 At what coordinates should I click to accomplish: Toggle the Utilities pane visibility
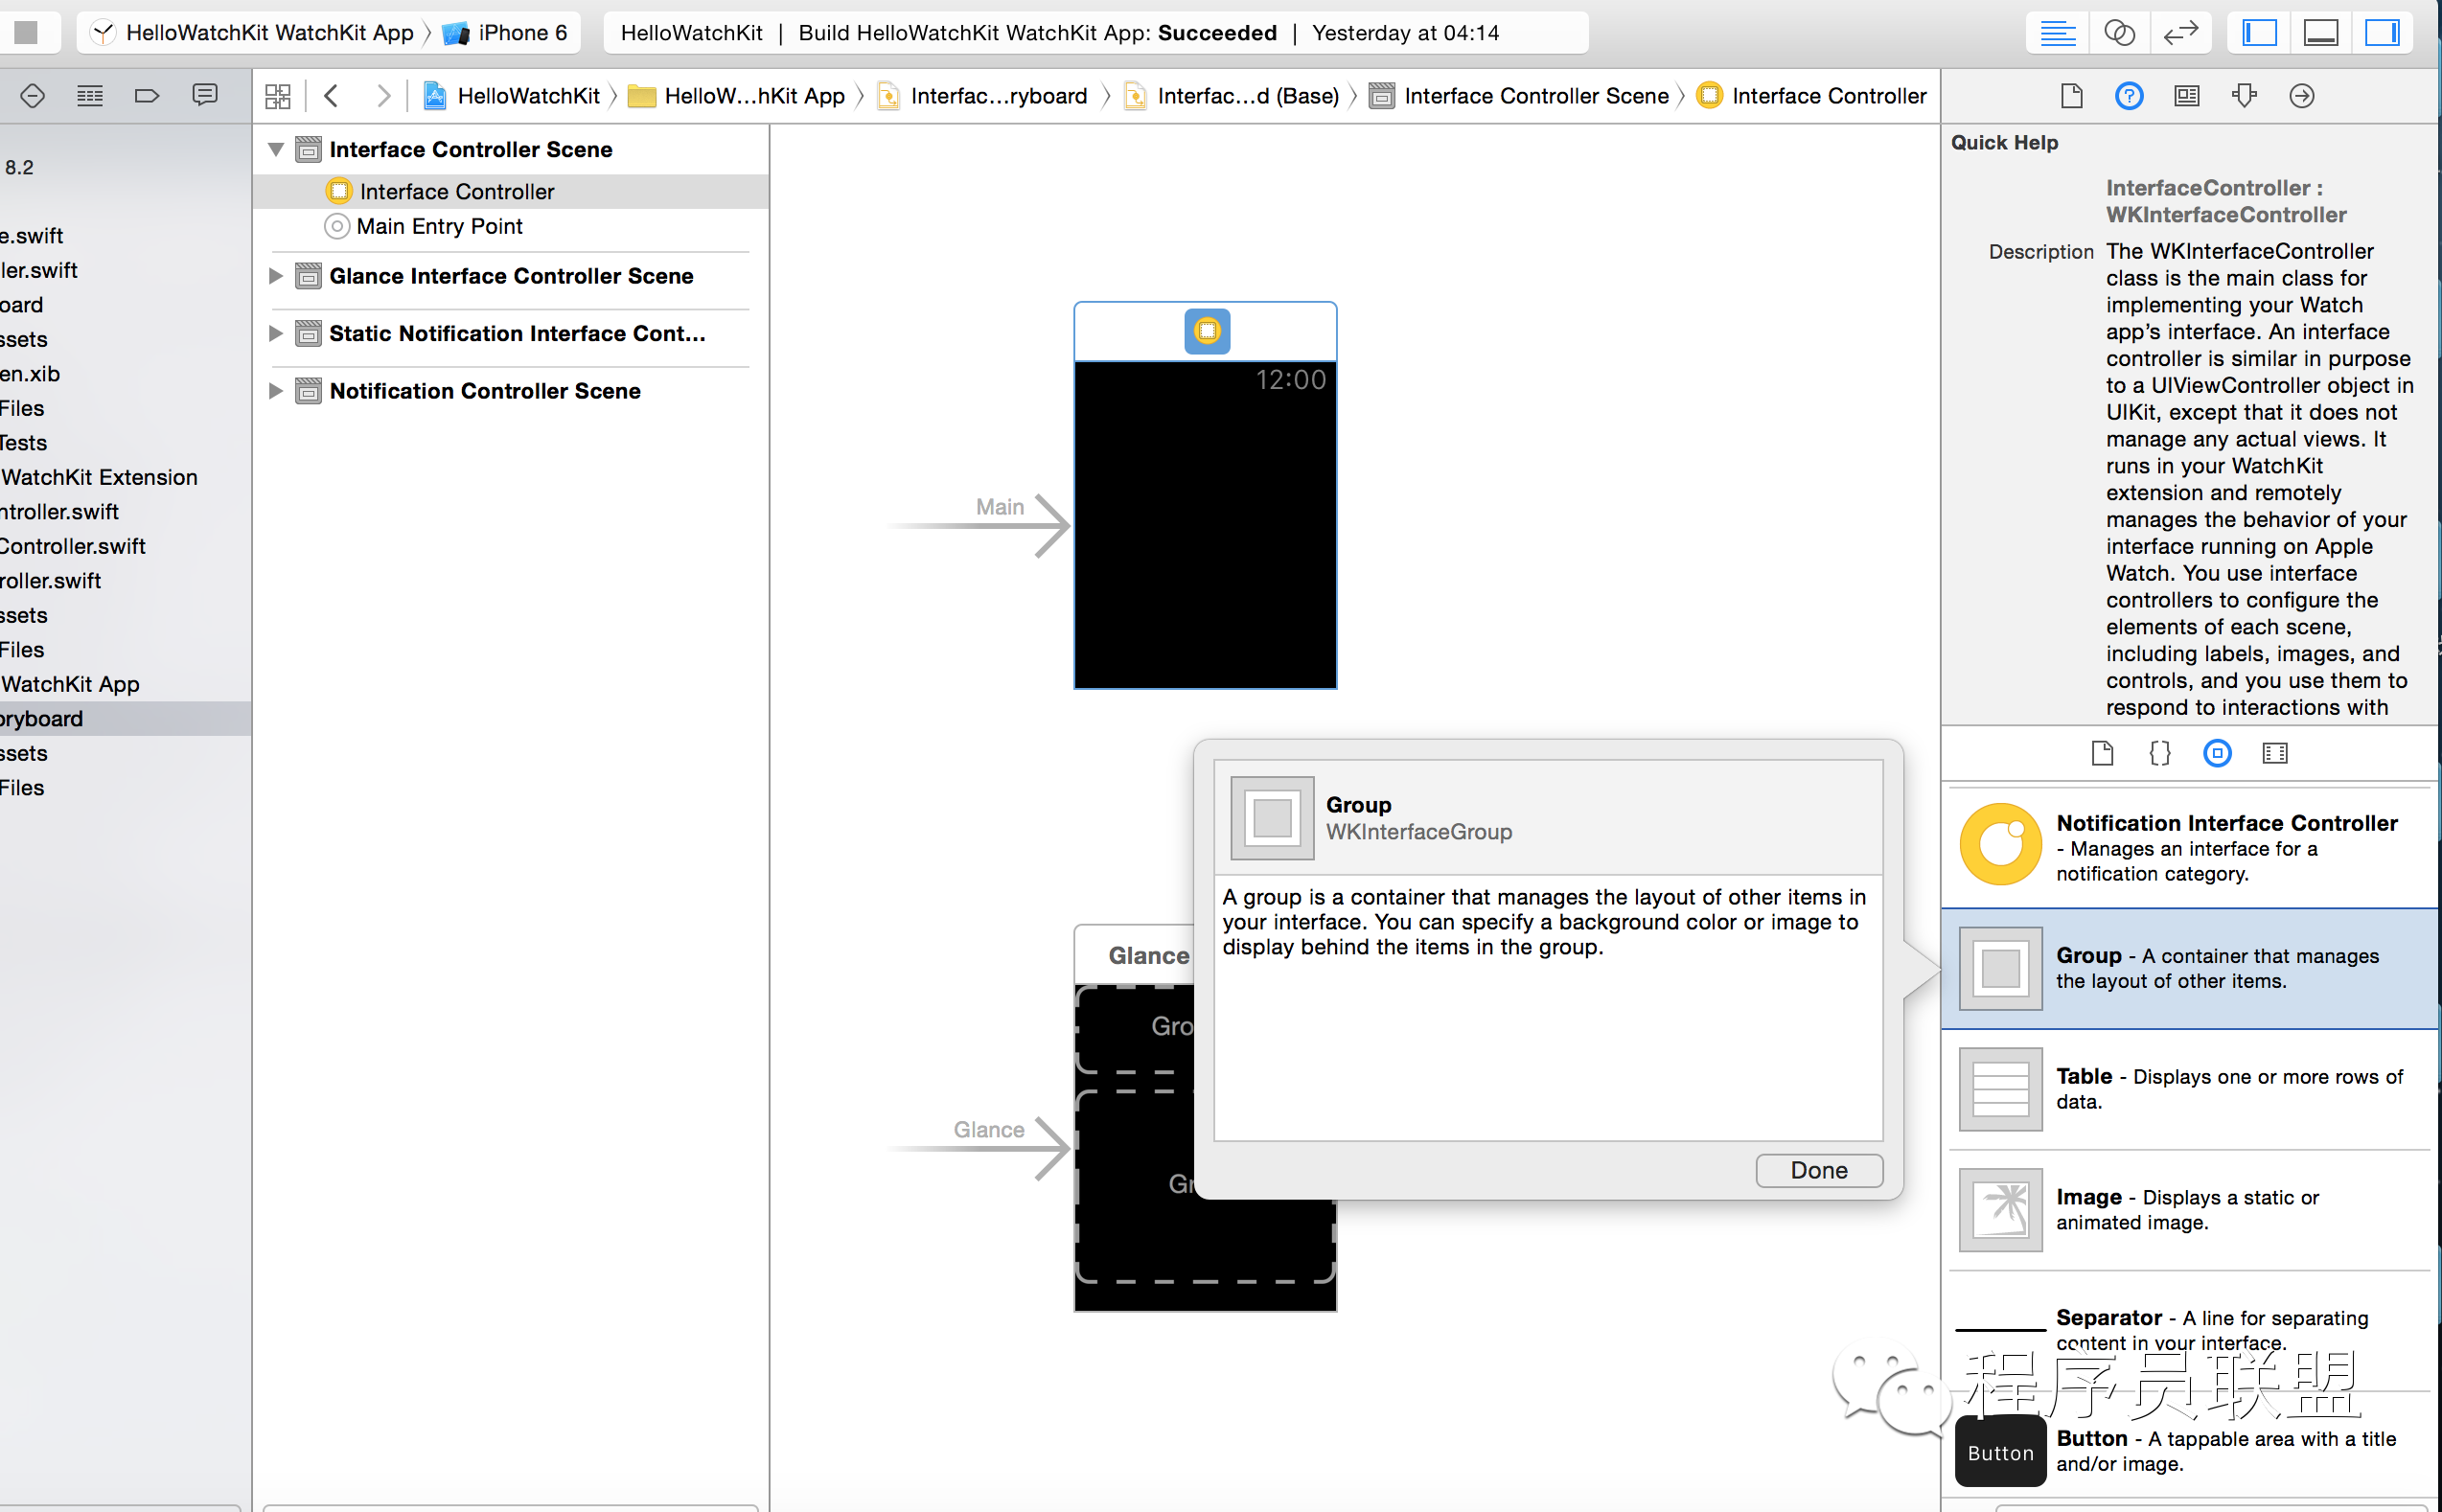[2381, 32]
